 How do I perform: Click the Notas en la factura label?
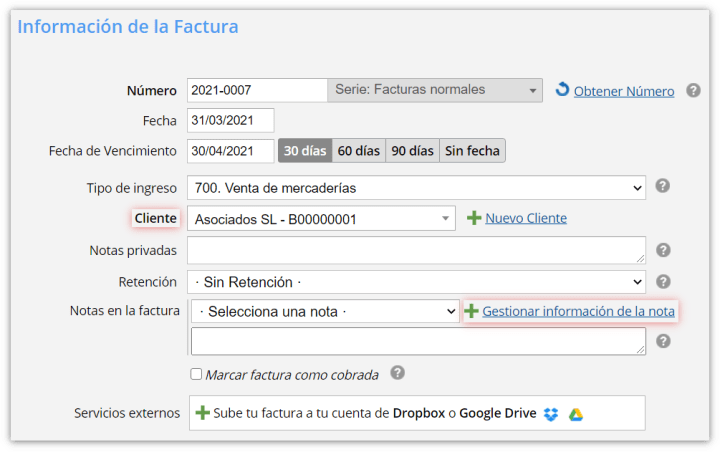point(124,311)
